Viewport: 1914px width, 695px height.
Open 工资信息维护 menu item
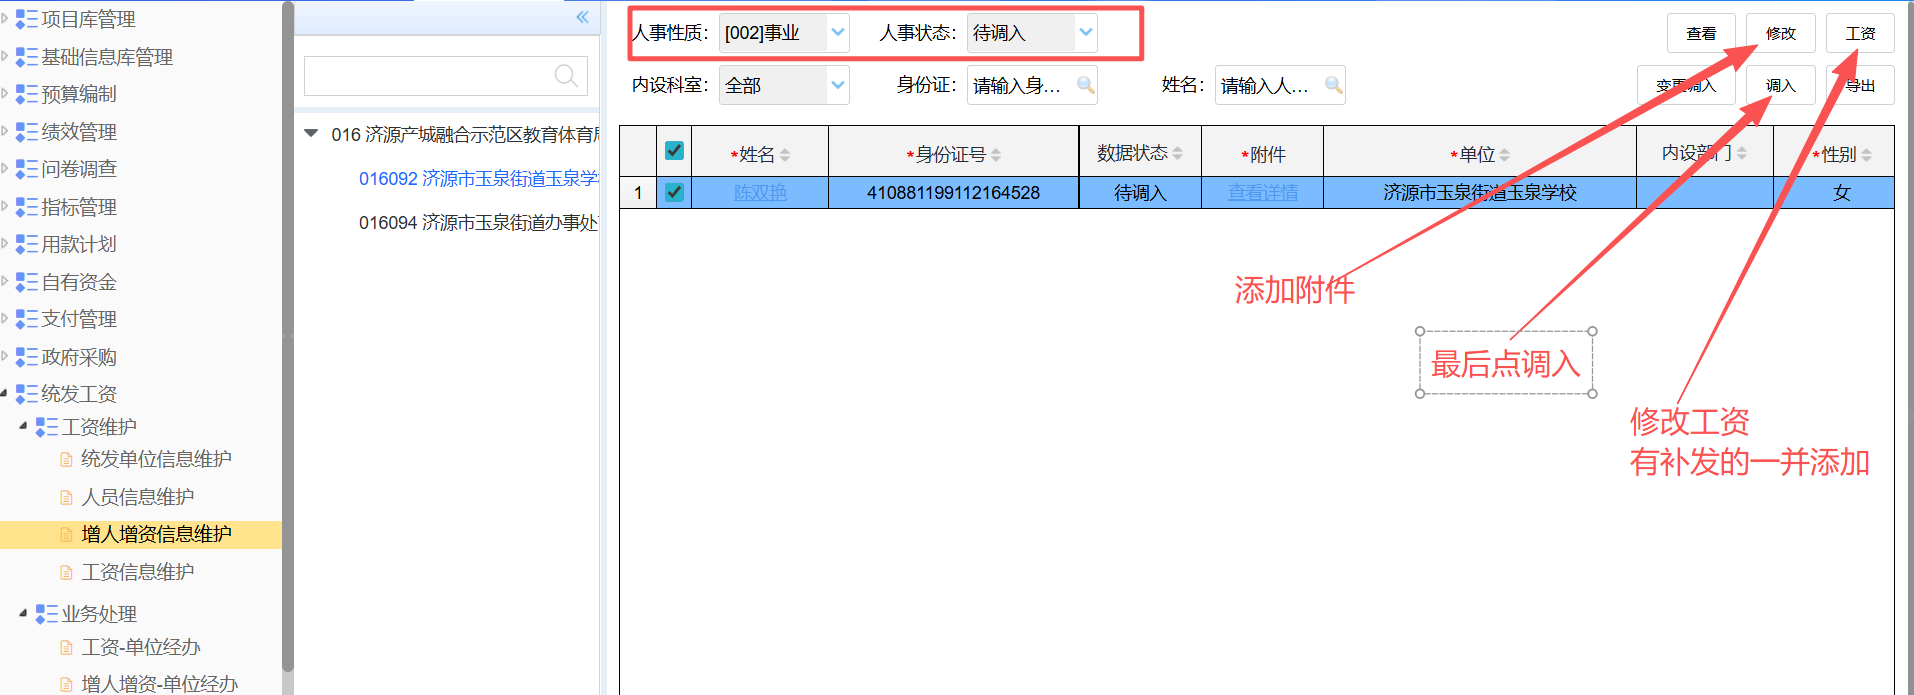pos(138,572)
